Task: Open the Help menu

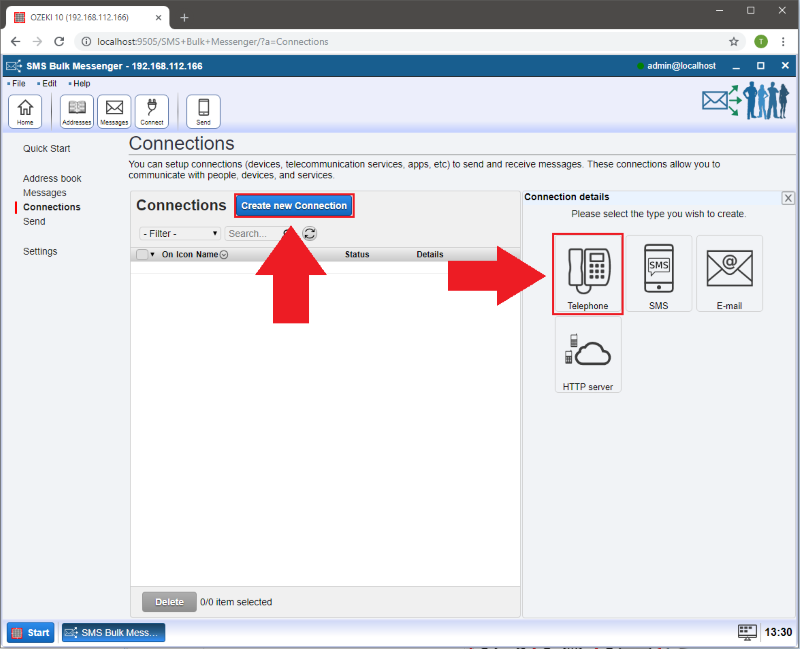Action: coord(81,84)
